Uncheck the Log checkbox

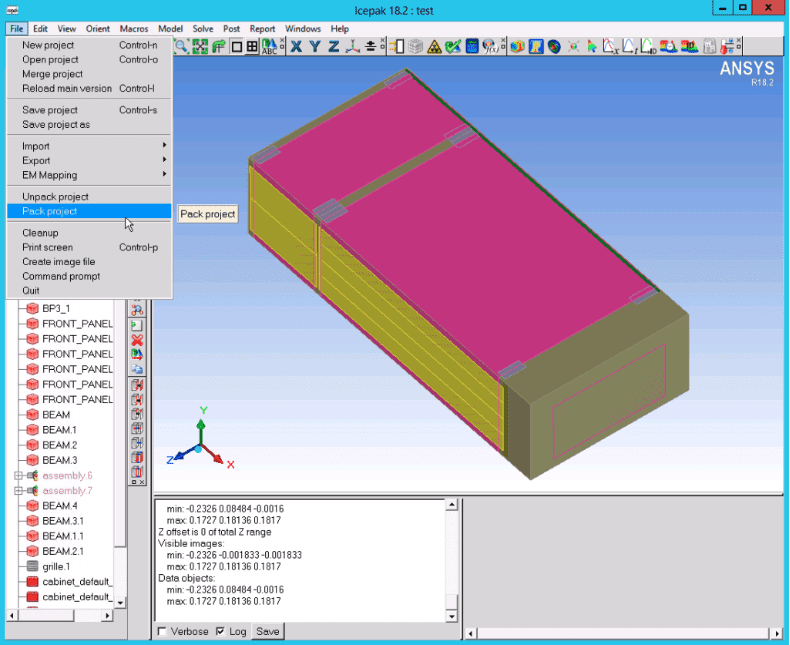point(220,631)
